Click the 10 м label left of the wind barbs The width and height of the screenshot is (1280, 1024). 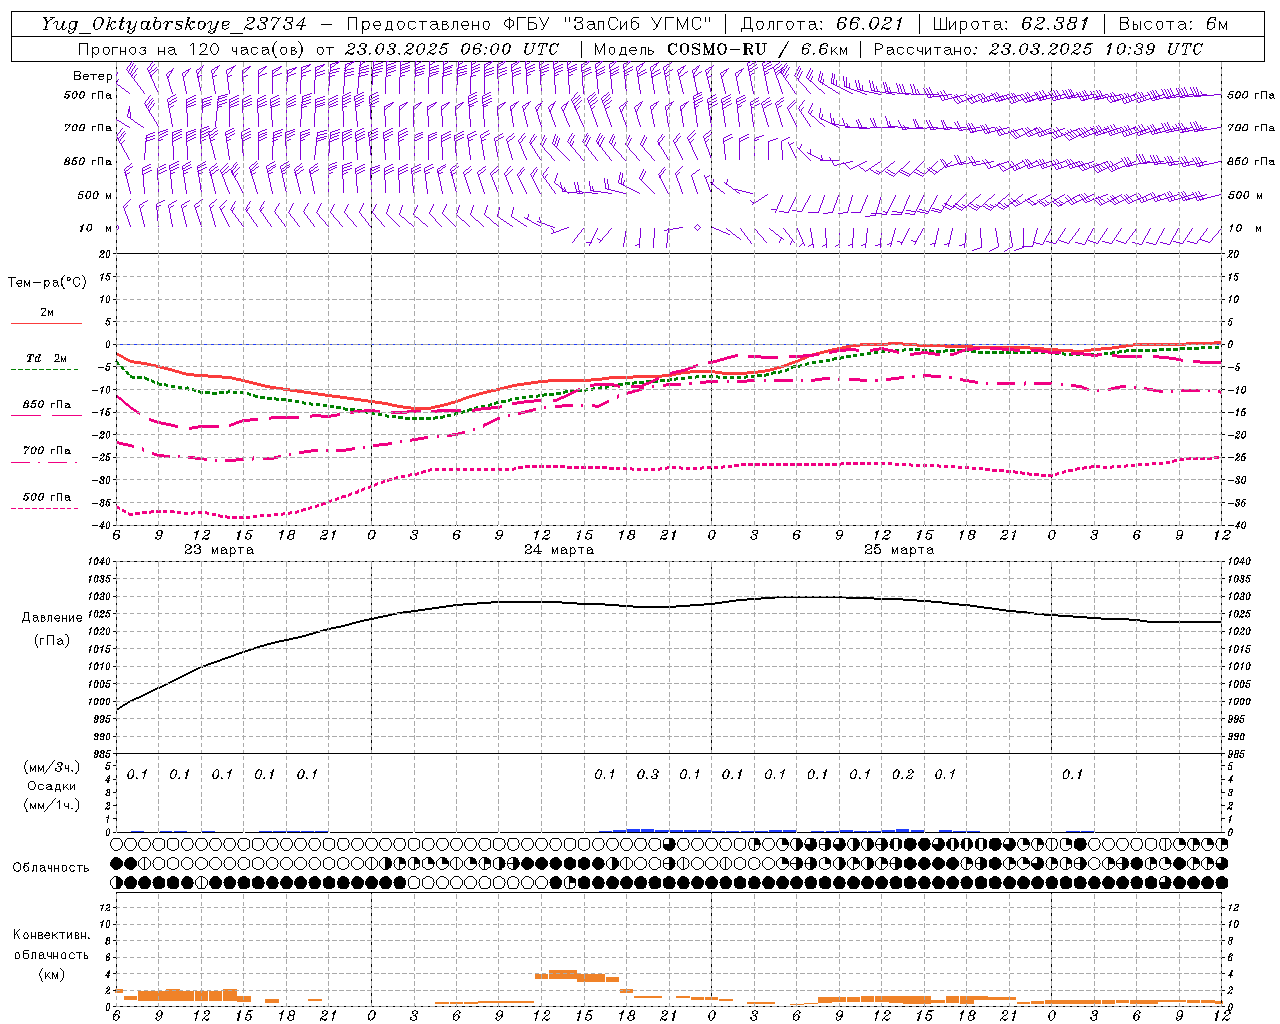95,228
